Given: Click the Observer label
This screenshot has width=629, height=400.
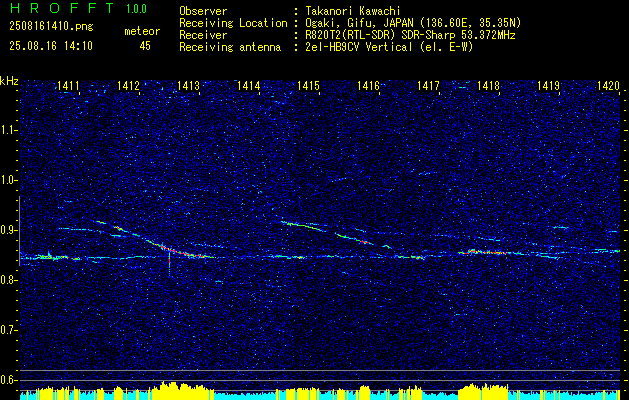Looking at the screenshot, I should tap(203, 11).
